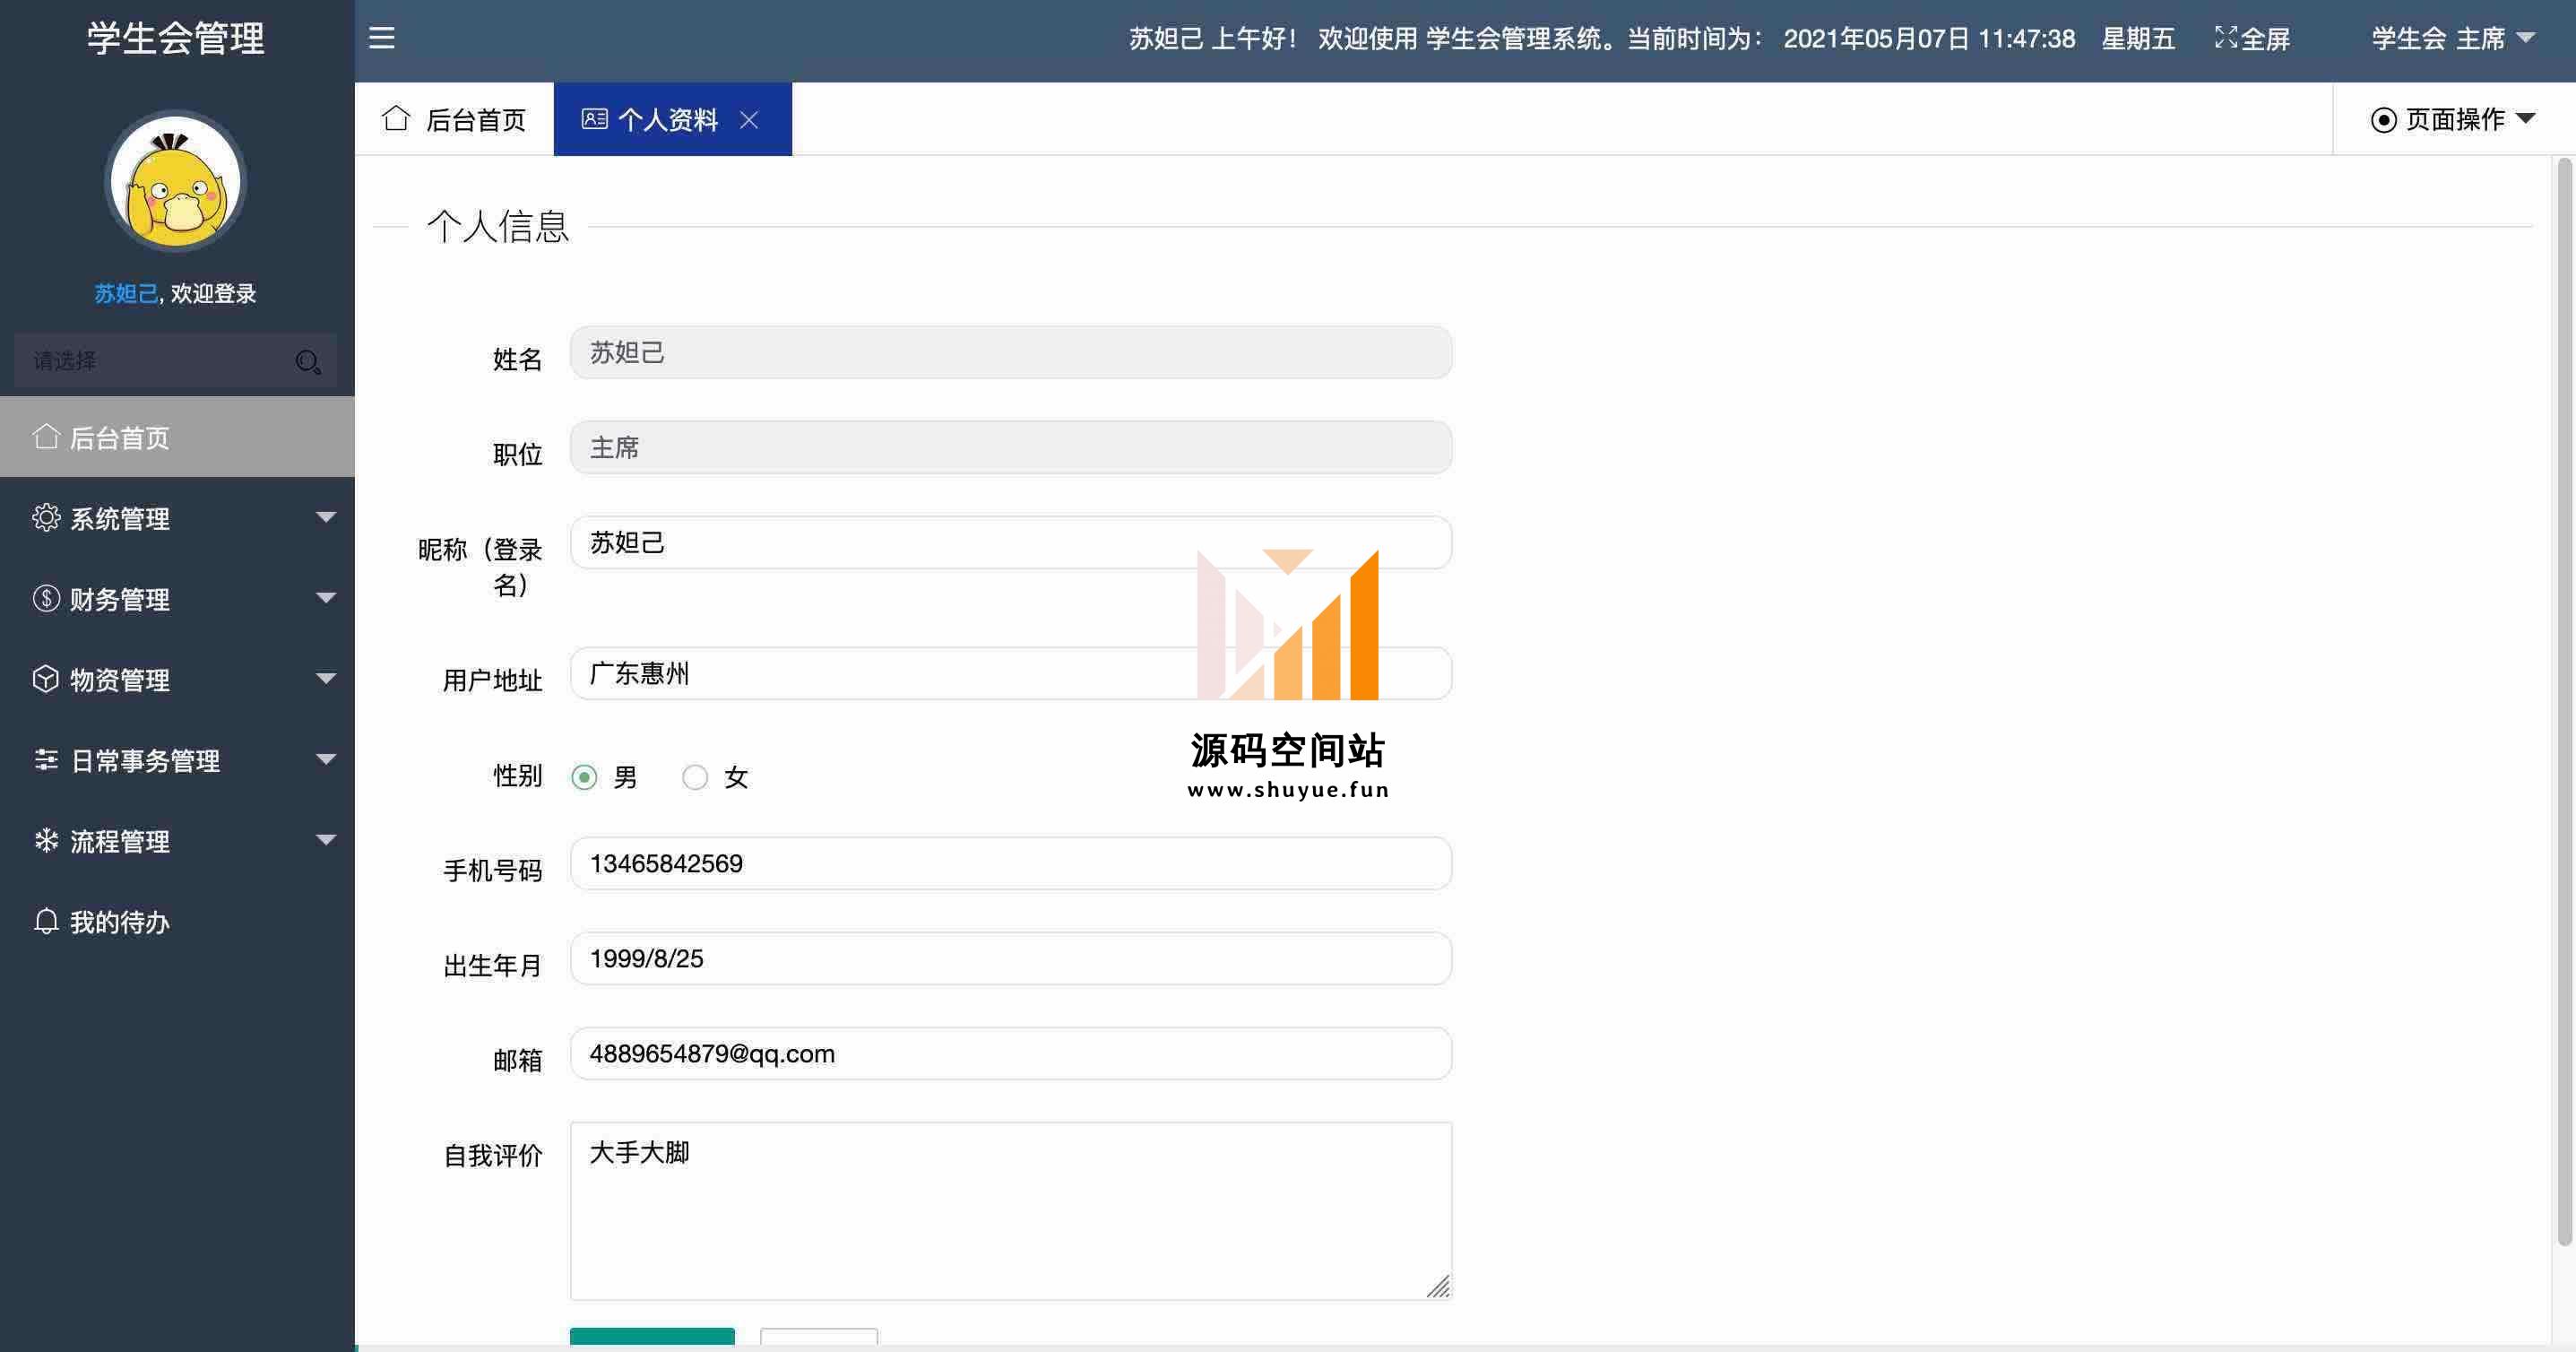Expand the 财务管理 menu arrow

(326, 598)
